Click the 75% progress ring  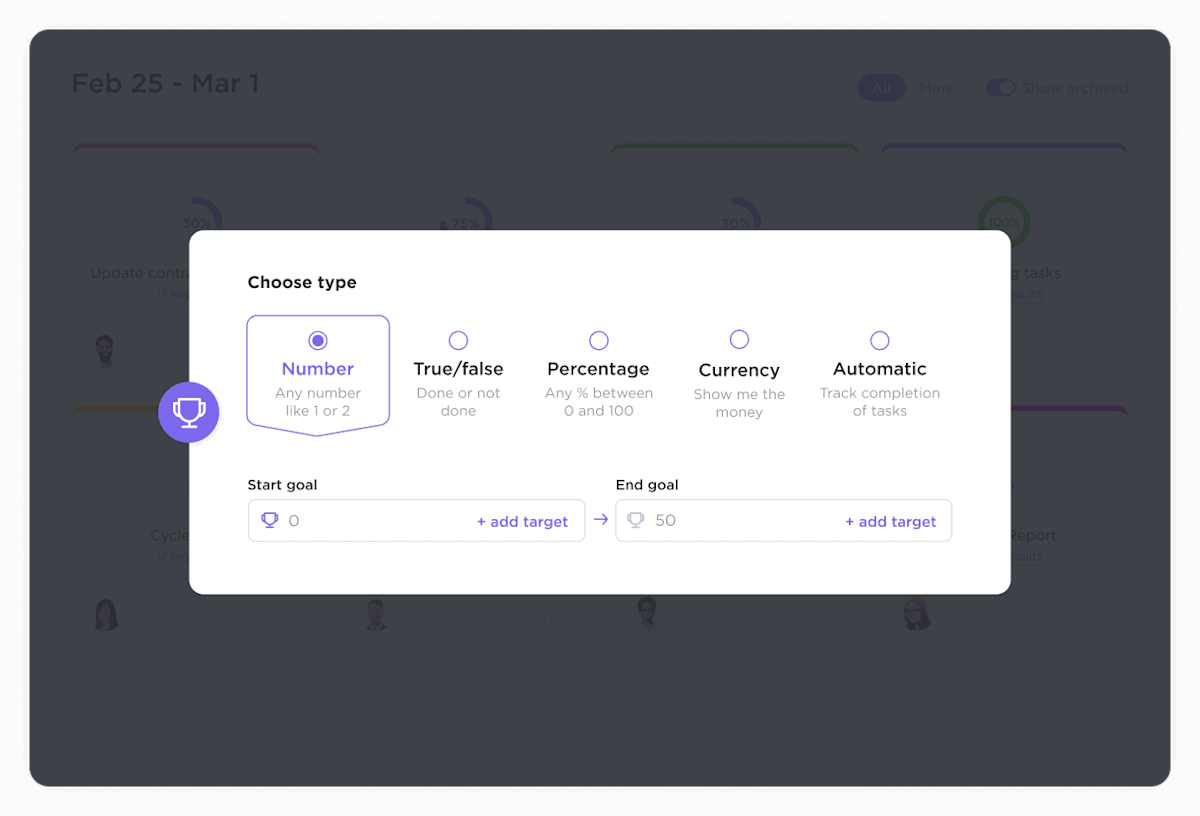click(x=466, y=220)
